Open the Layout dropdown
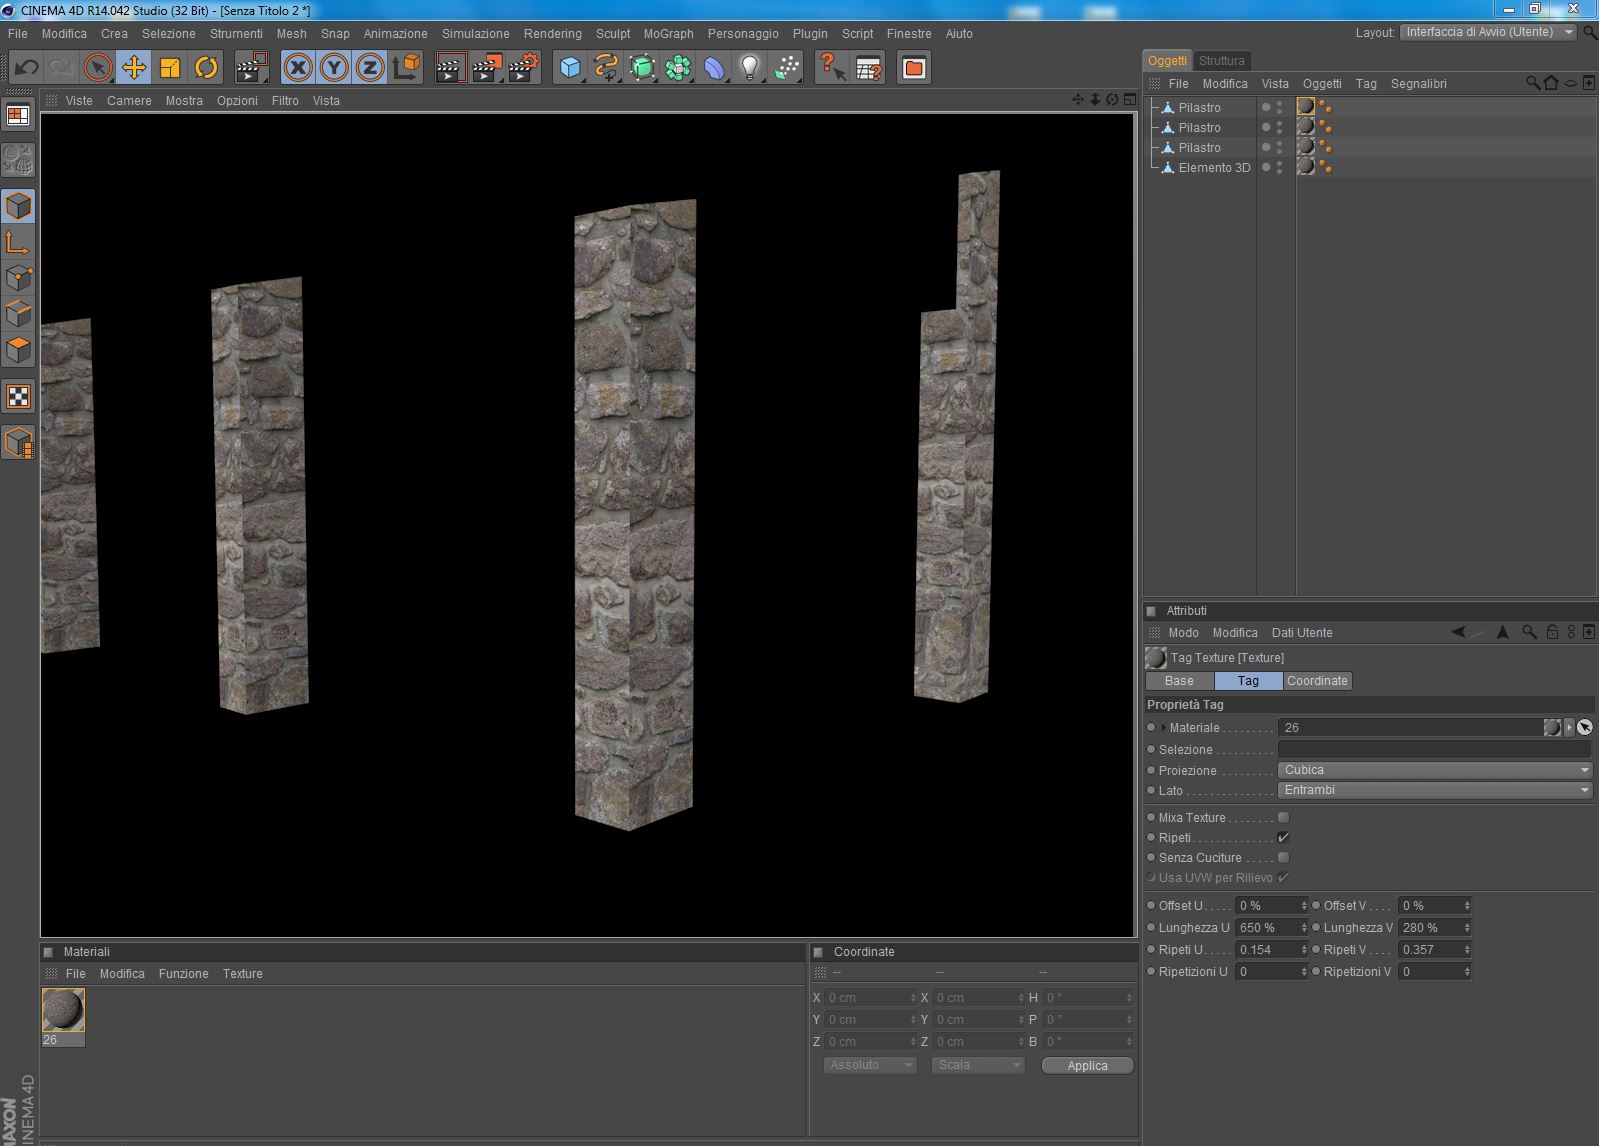1599x1146 pixels. click(x=1488, y=32)
